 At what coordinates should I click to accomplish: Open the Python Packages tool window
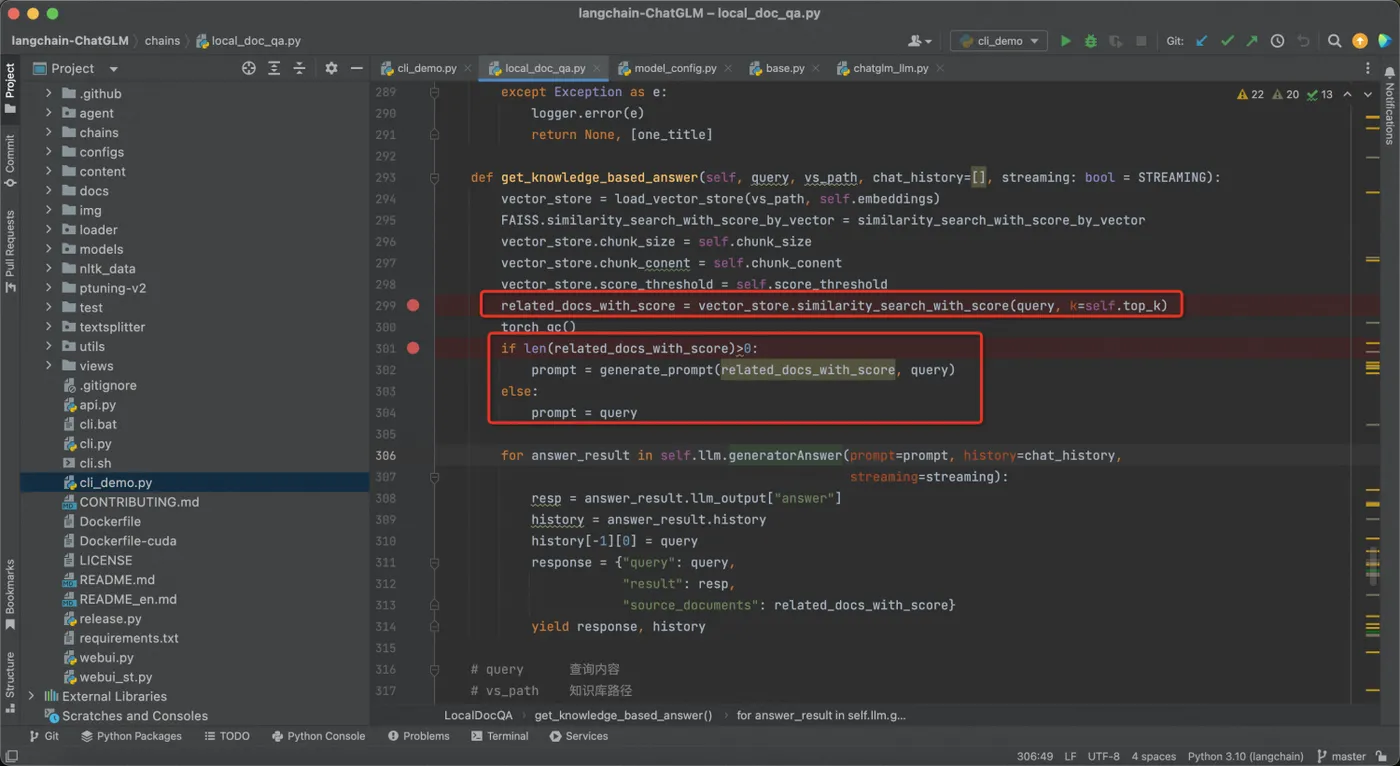pos(131,736)
